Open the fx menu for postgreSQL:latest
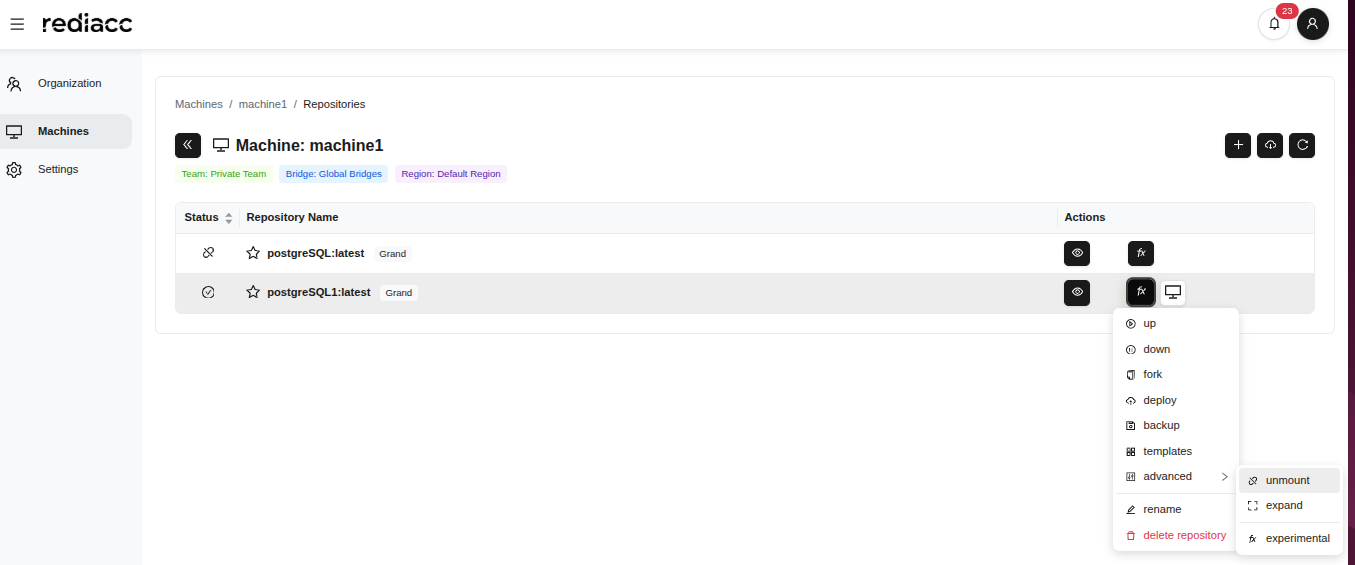This screenshot has width=1355, height=565. [1140, 253]
